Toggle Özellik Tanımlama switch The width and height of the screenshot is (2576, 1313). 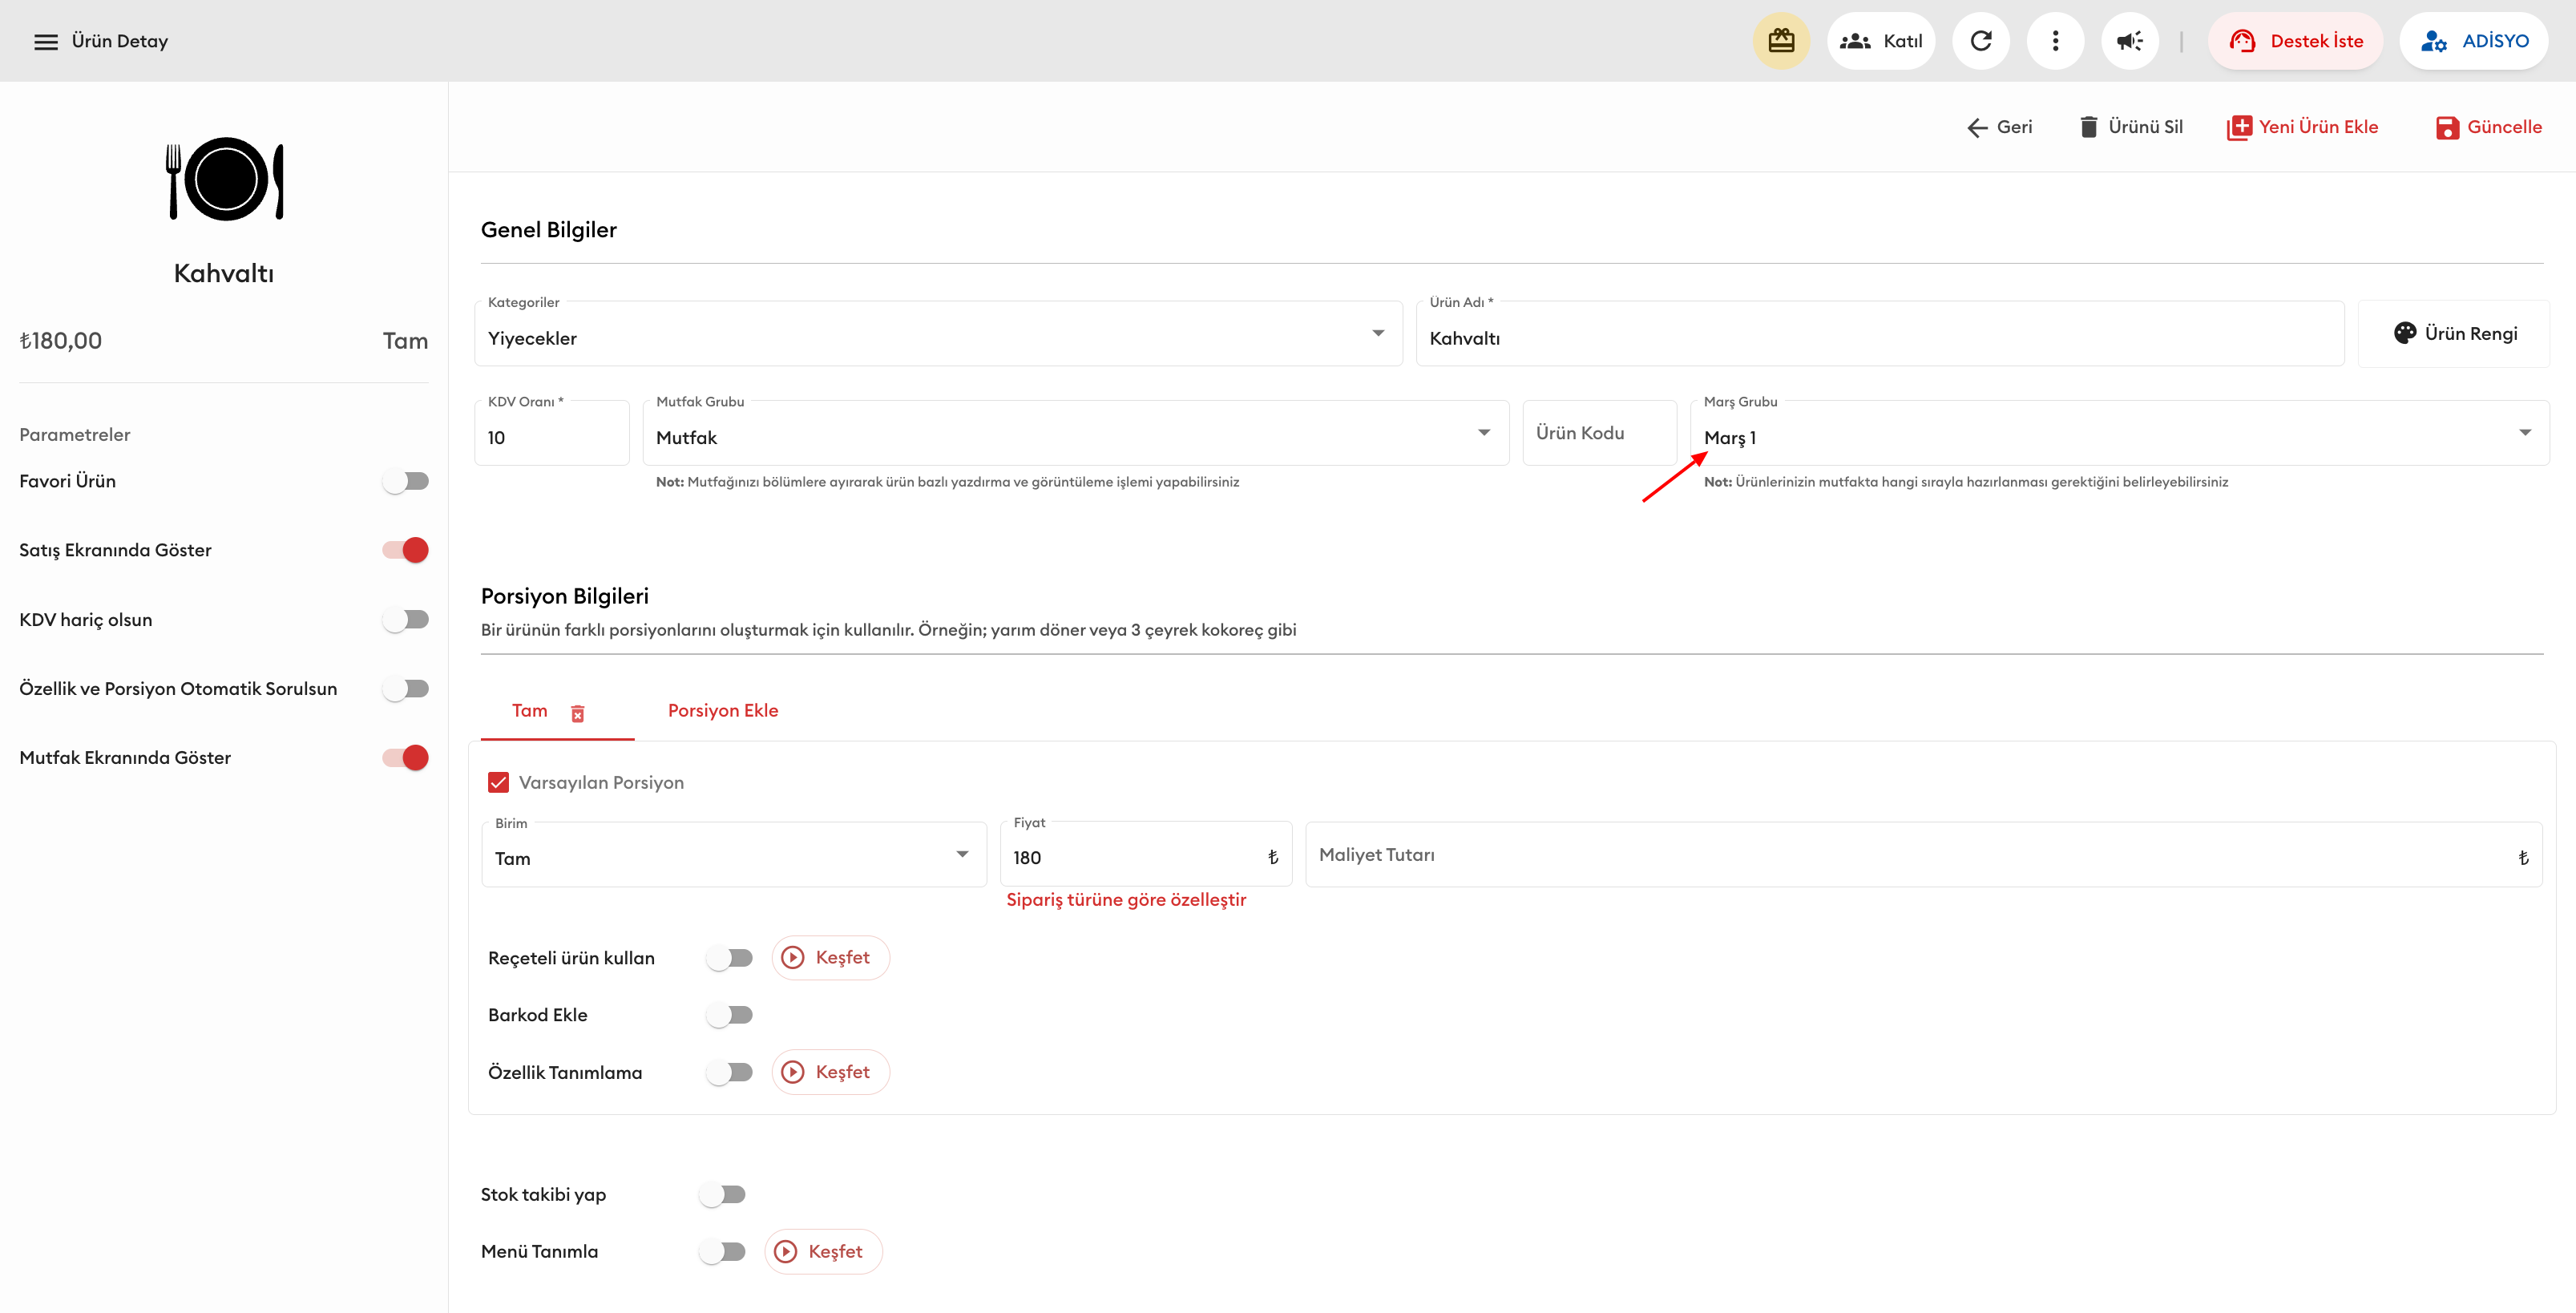pyautogui.click(x=729, y=1072)
